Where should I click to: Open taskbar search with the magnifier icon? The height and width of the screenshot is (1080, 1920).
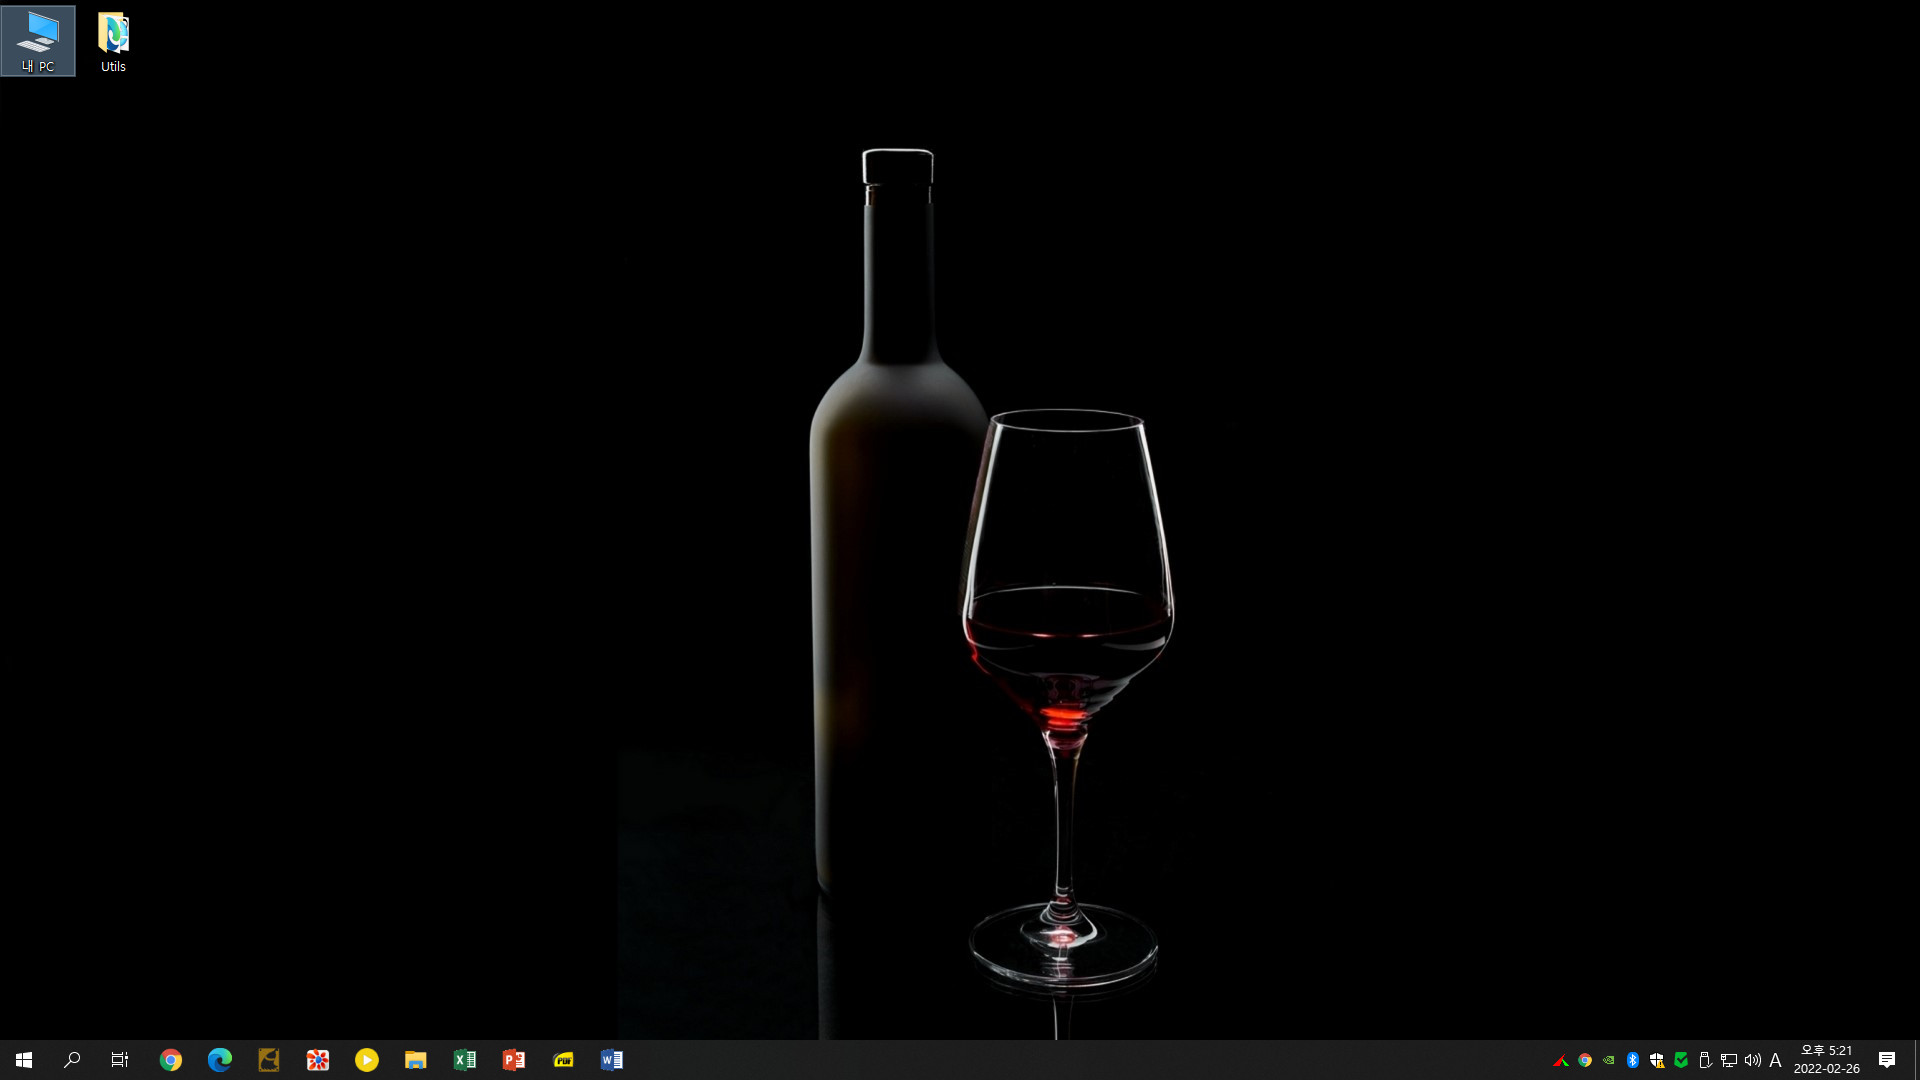(72, 1060)
